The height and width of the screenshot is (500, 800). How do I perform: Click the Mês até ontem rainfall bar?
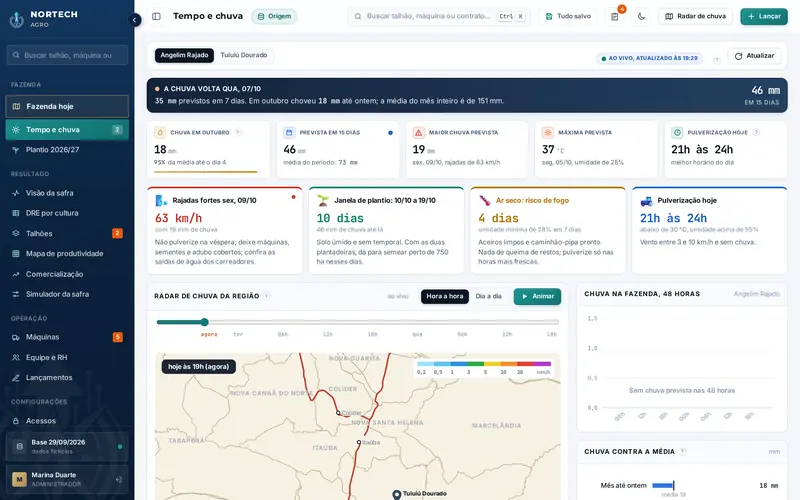pyautogui.click(x=663, y=485)
